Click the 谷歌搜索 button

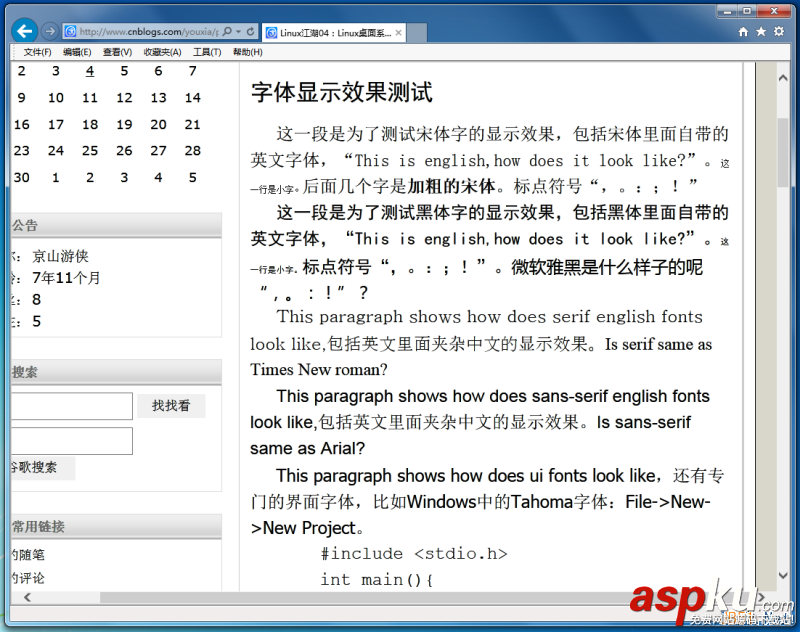point(42,467)
